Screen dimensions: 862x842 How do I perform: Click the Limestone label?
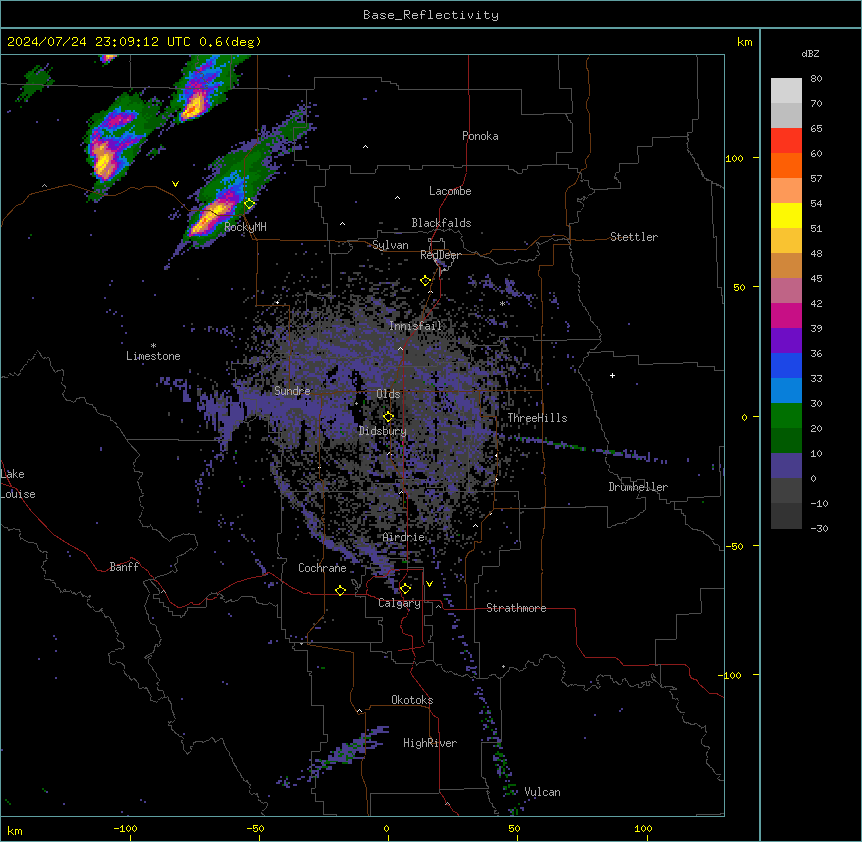click(153, 356)
